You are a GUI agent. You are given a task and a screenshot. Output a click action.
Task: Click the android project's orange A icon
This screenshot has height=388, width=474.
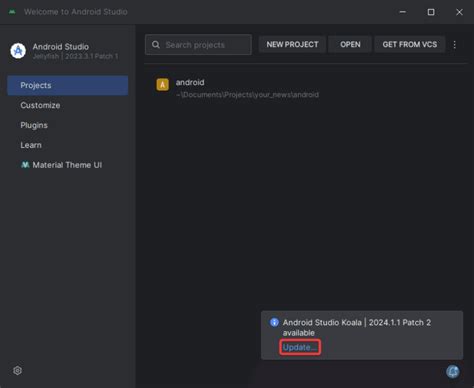(x=163, y=85)
